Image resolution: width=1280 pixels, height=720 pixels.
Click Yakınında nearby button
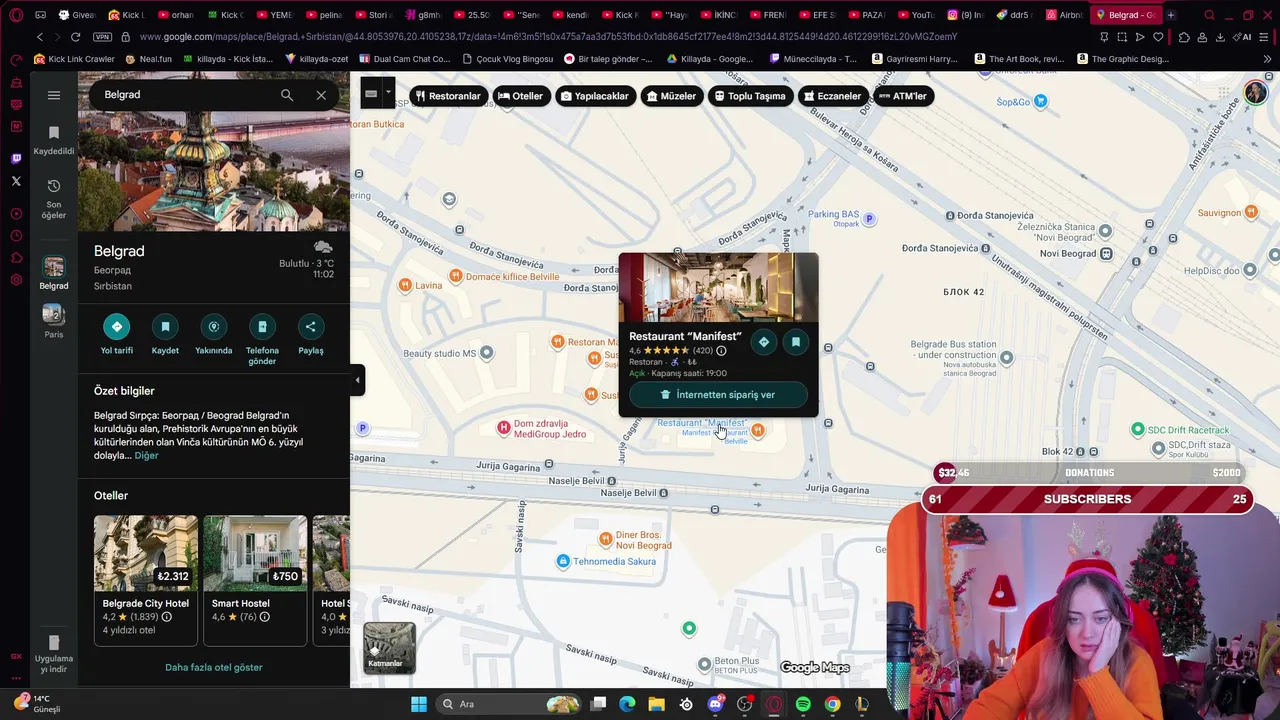[213, 327]
